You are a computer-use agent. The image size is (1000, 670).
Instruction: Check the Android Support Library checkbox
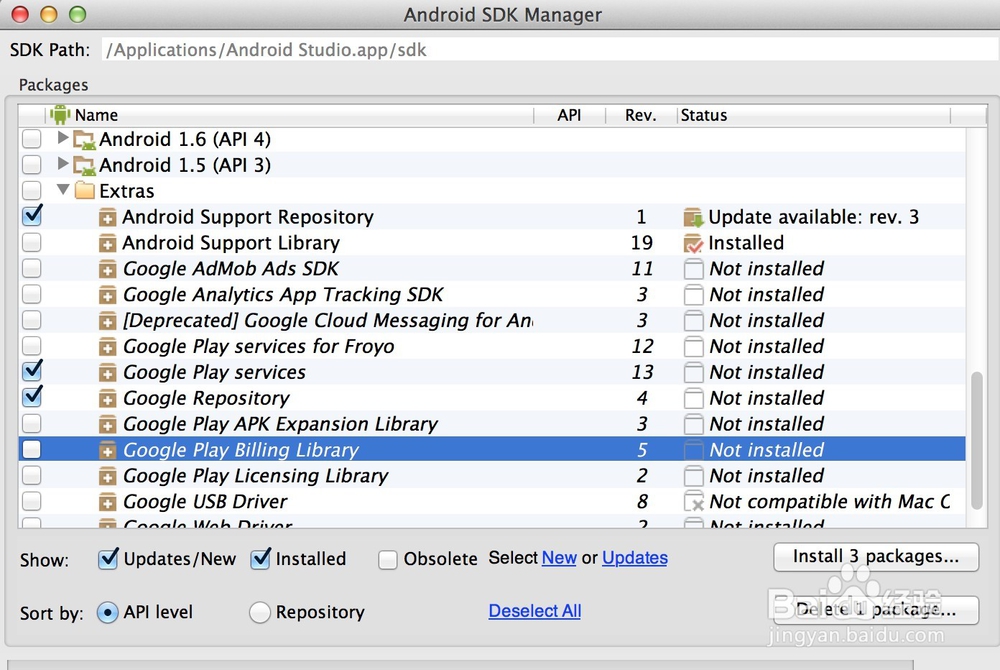pyautogui.click(x=32, y=242)
